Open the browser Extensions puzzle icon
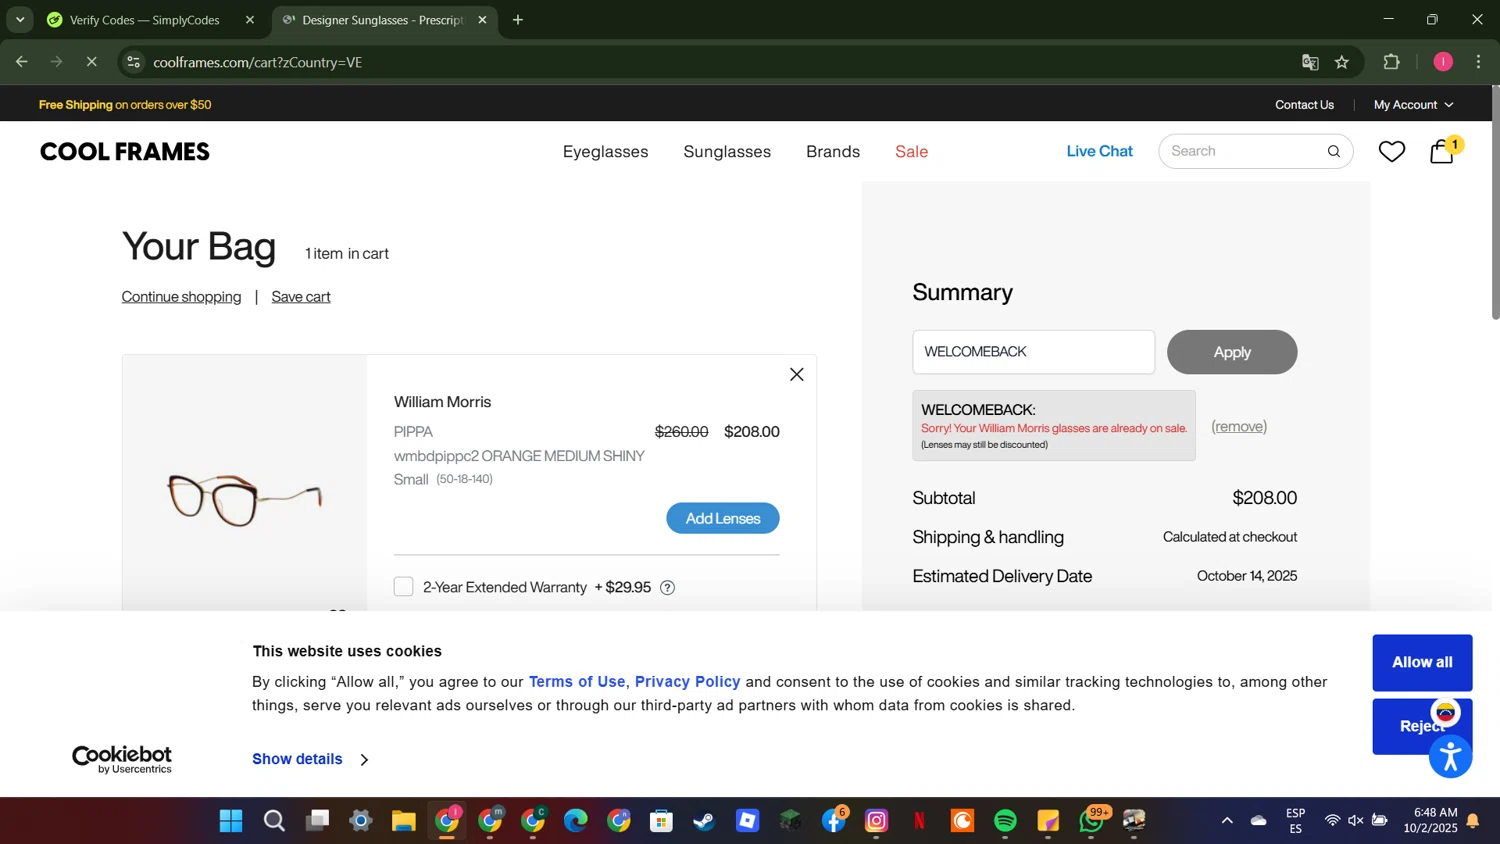The image size is (1500, 844). (x=1391, y=62)
